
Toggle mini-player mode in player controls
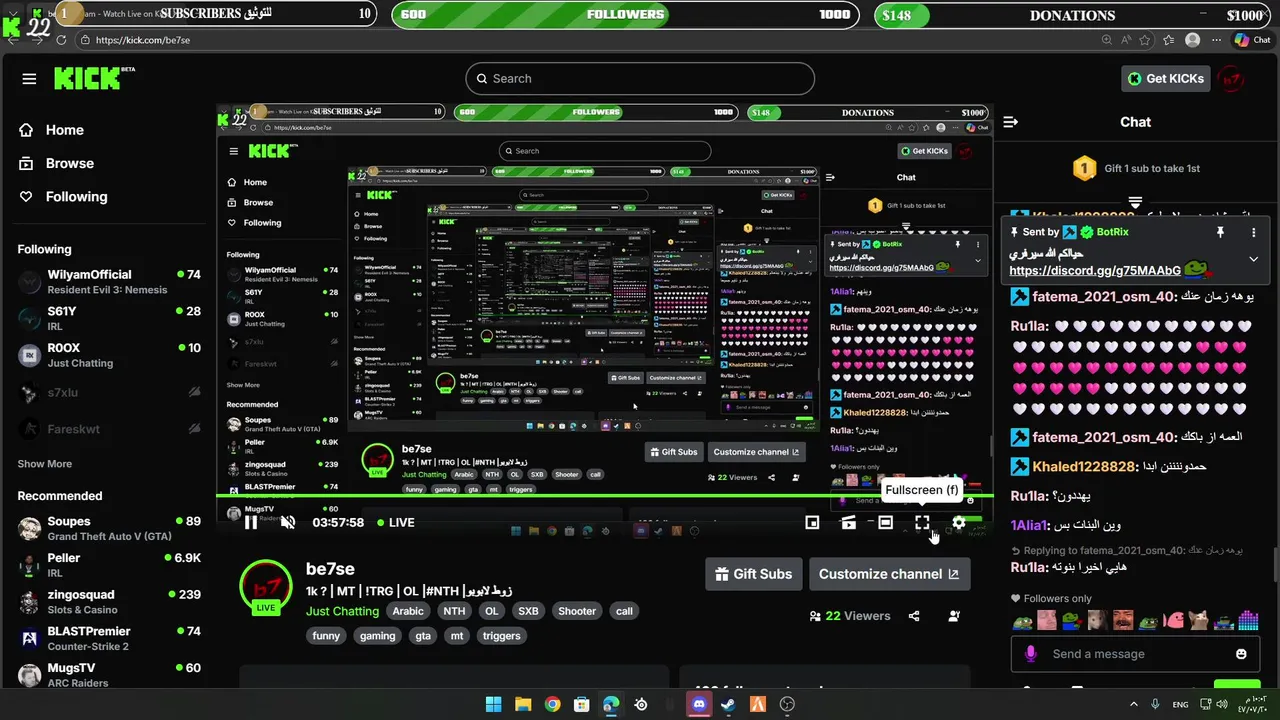coord(812,522)
